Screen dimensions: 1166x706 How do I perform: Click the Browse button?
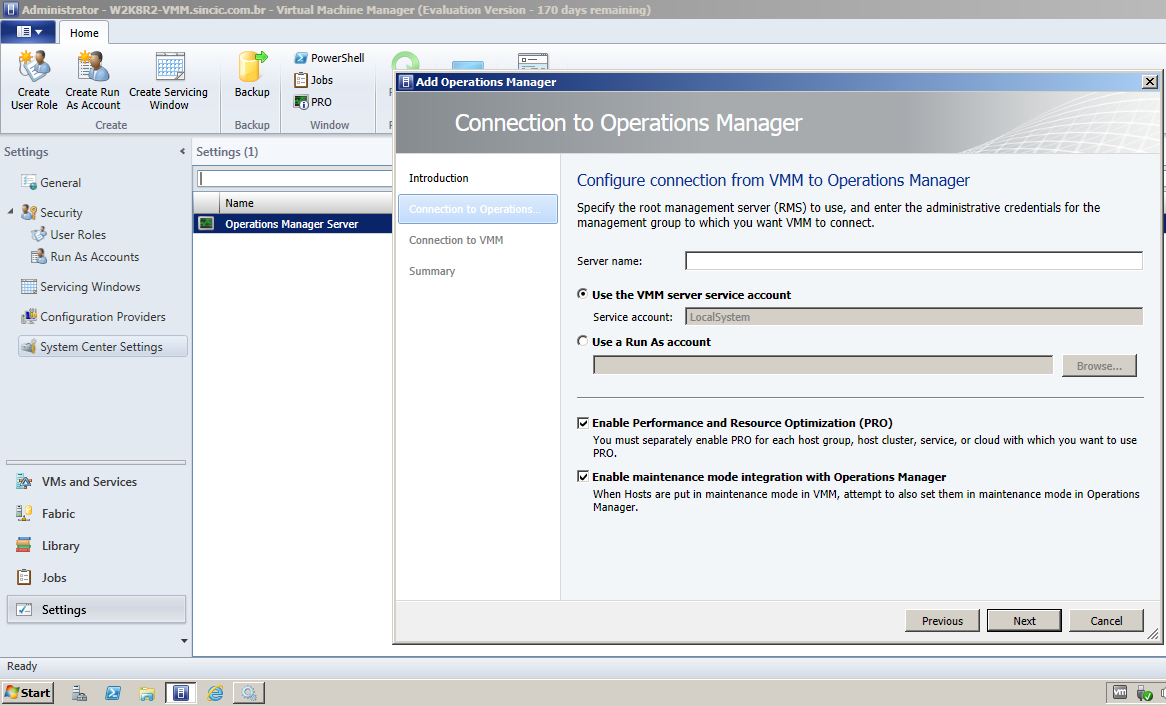pos(1099,366)
